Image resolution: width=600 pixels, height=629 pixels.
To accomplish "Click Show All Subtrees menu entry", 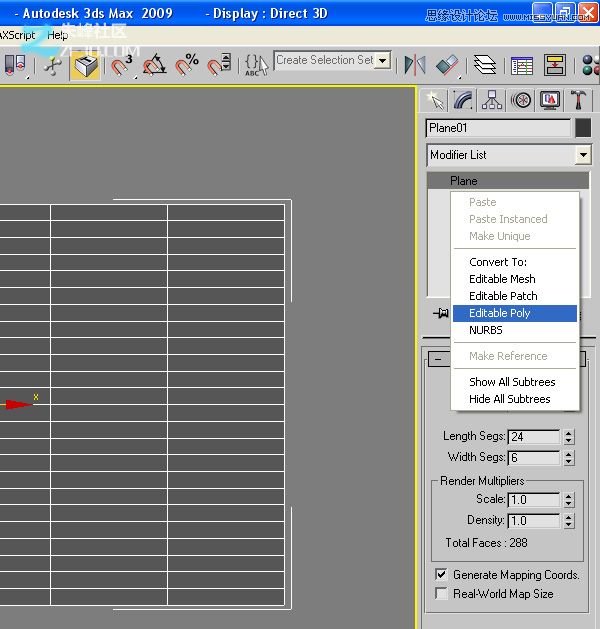I will [x=513, y=382].
